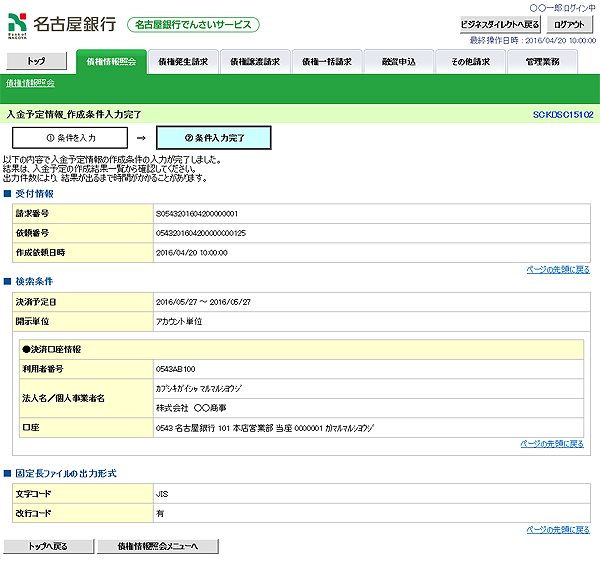Click the 検索条件 section heading
Screen dimensions: 600x562
tap(34, 282)
